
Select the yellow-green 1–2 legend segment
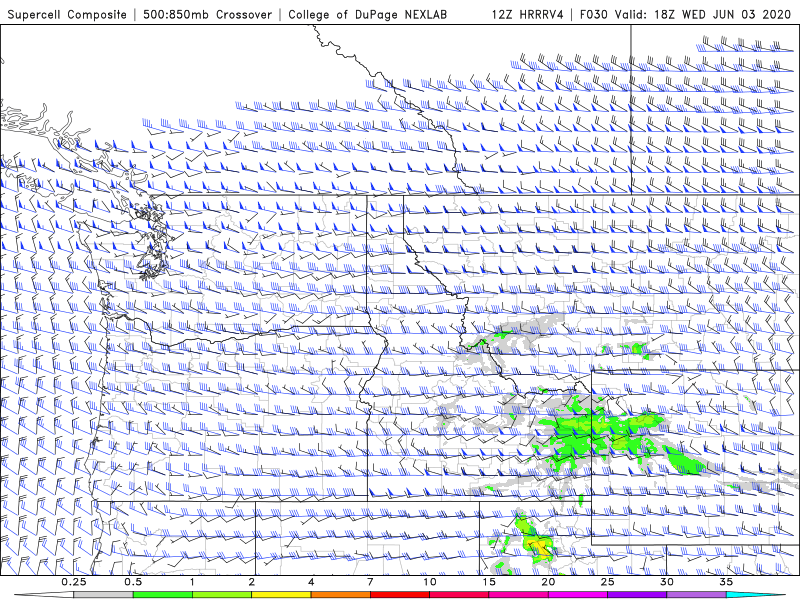(x=222, y=595)
